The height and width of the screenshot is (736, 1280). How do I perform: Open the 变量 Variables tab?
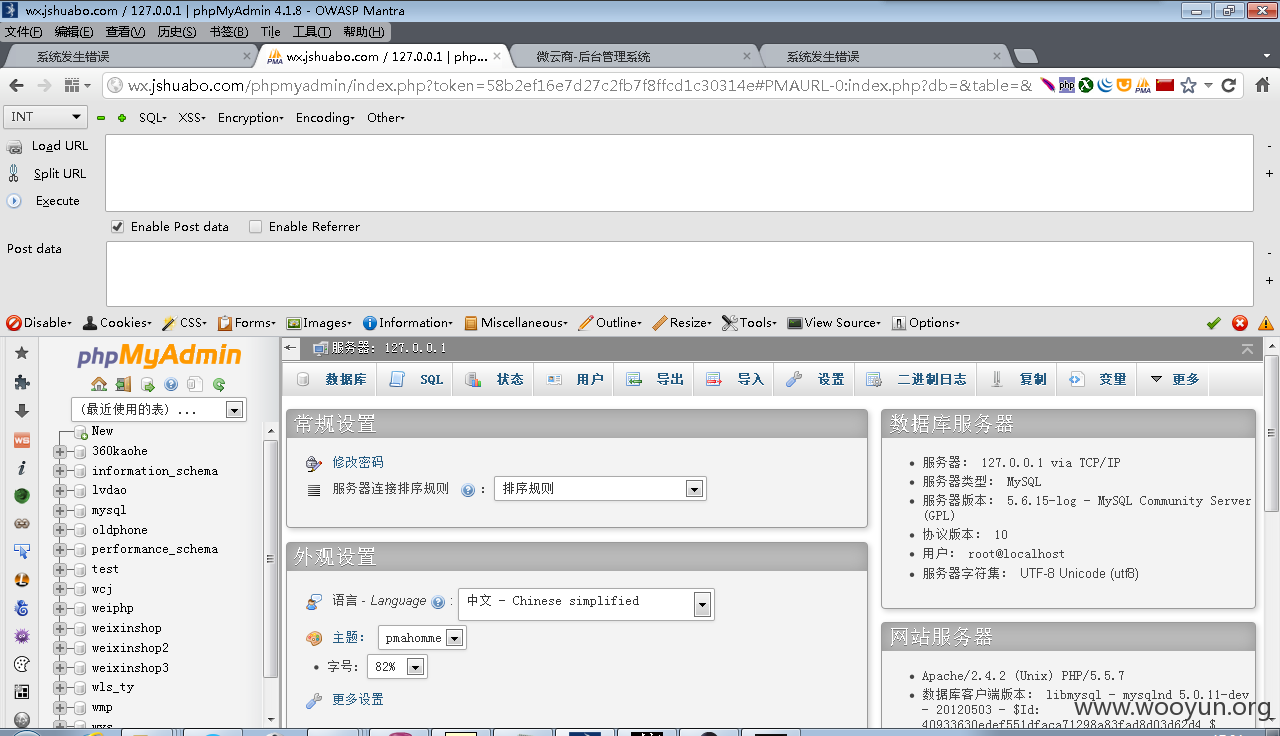[1098, 380]
